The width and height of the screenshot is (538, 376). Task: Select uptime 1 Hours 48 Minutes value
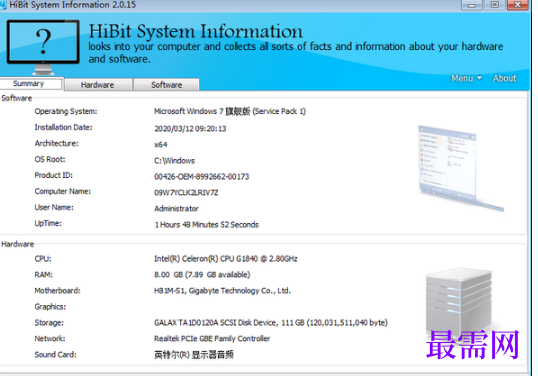[x=207, y=225]
